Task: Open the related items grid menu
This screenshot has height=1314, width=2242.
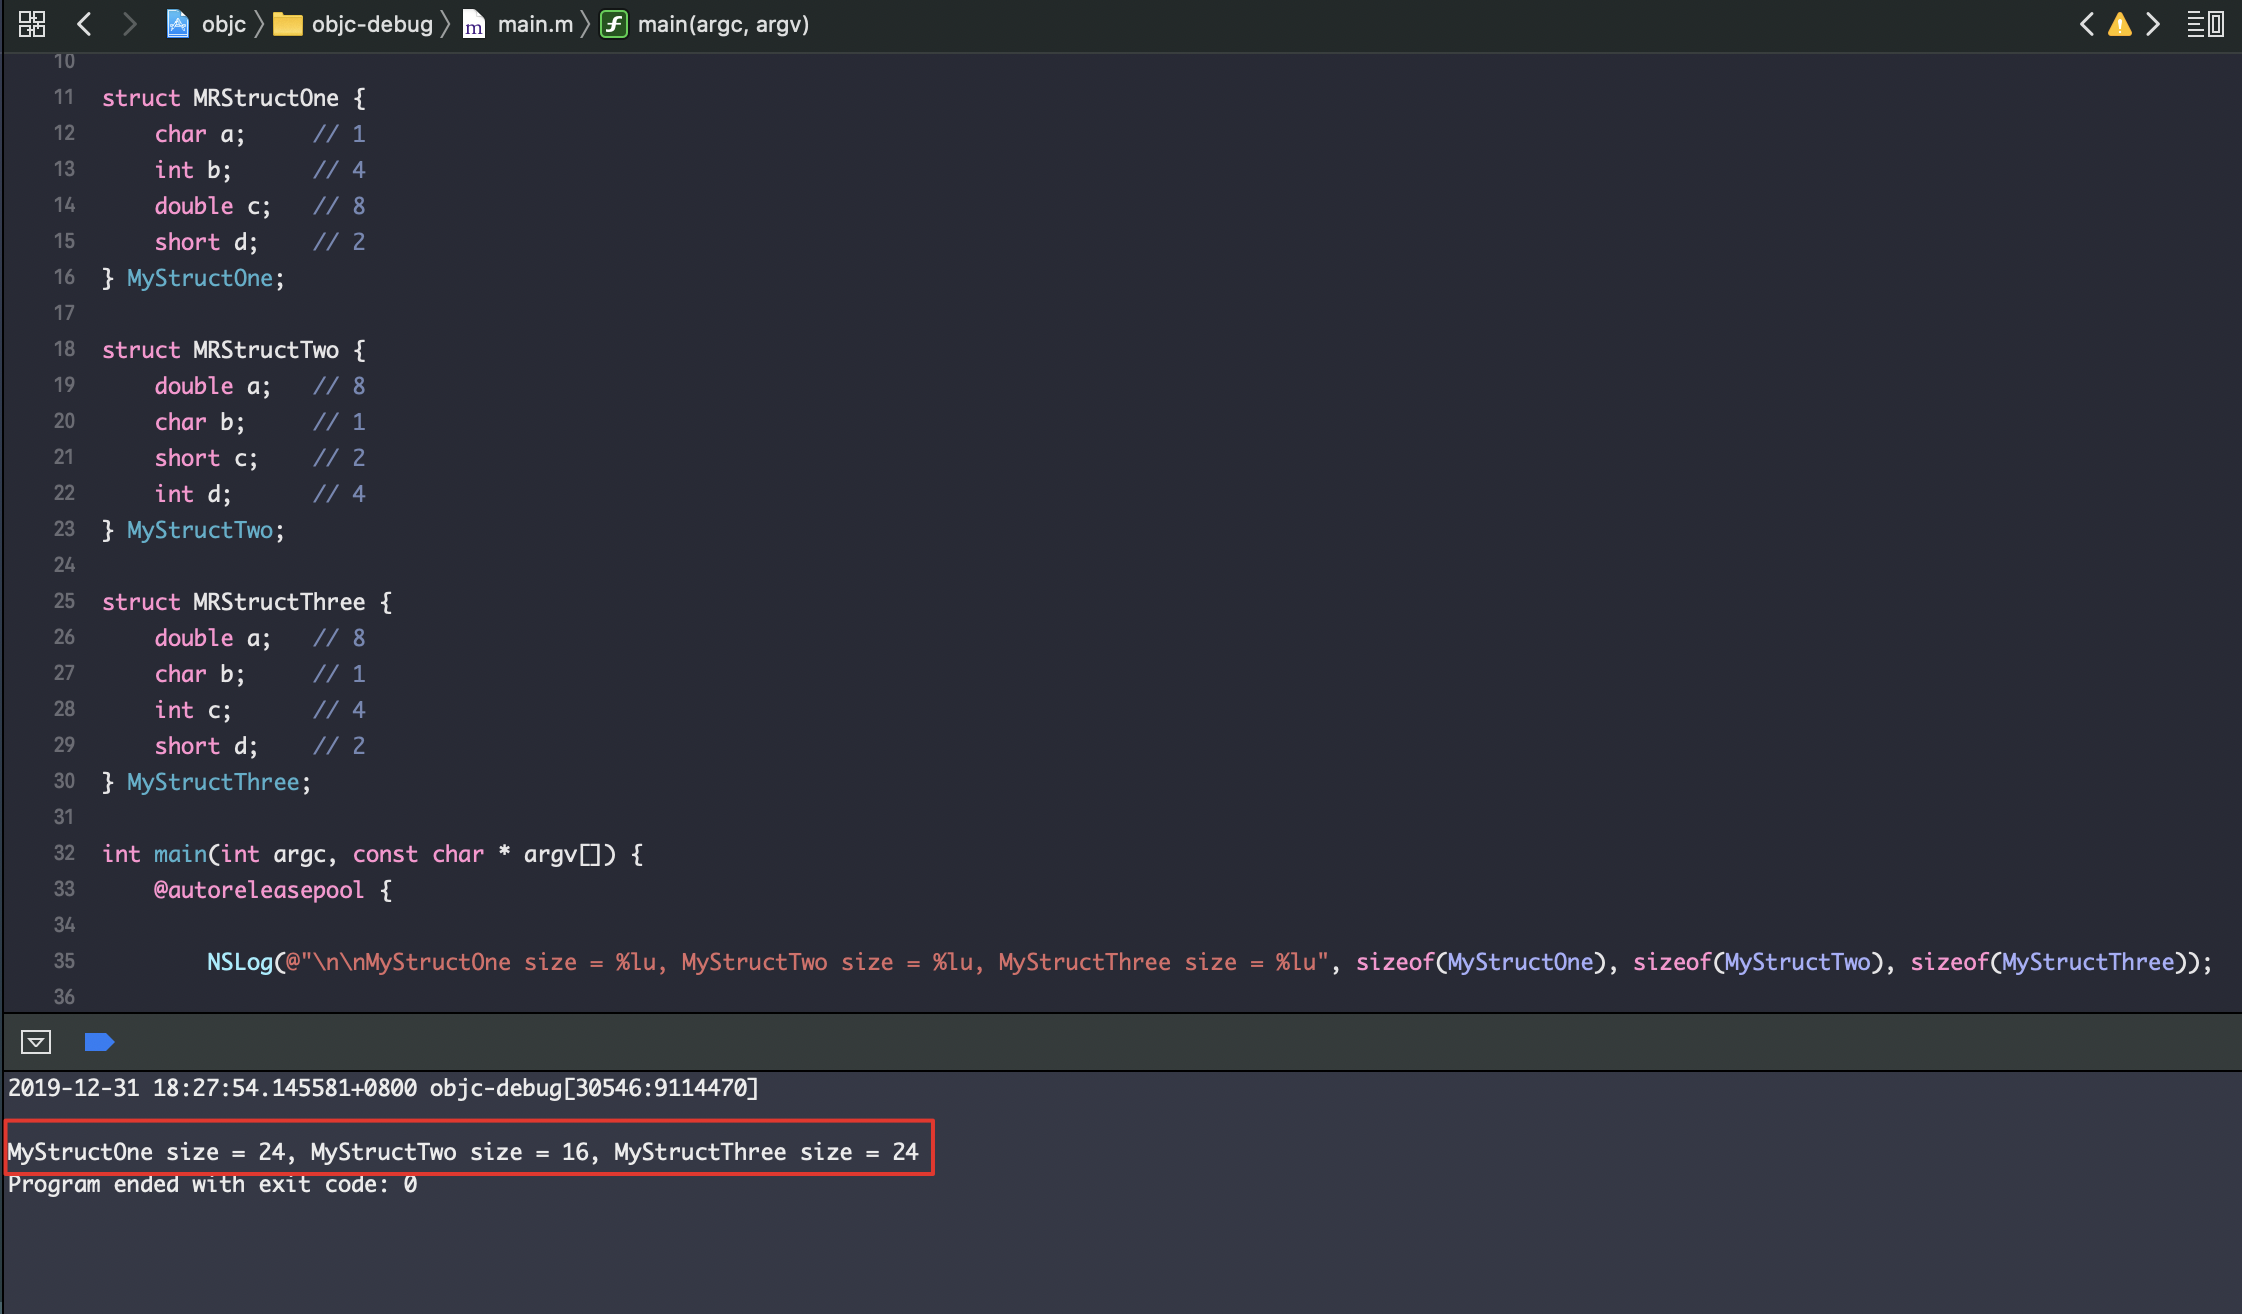Action: [32, 24]
